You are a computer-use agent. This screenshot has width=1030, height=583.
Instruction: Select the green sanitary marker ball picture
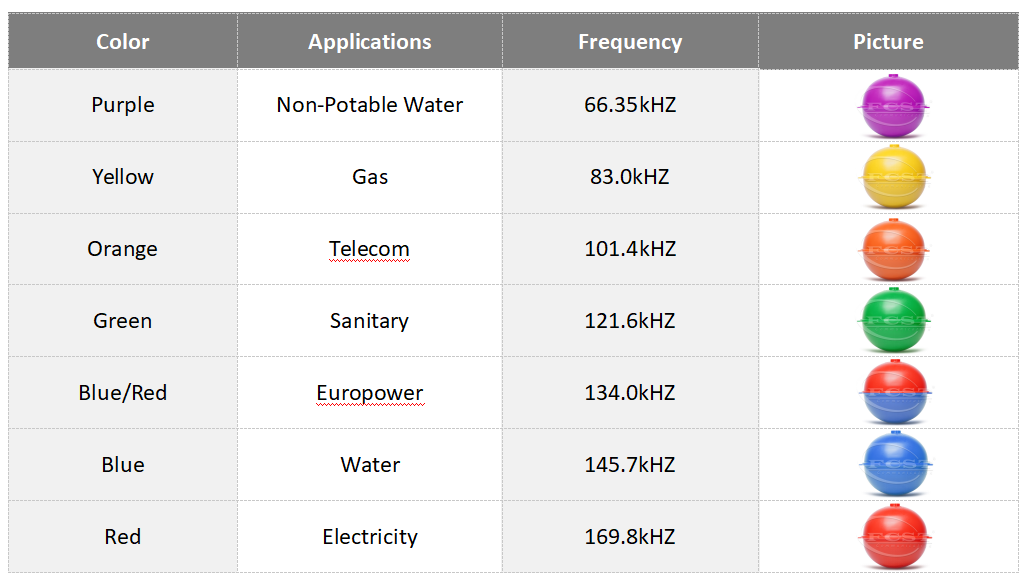pos(893,321)
